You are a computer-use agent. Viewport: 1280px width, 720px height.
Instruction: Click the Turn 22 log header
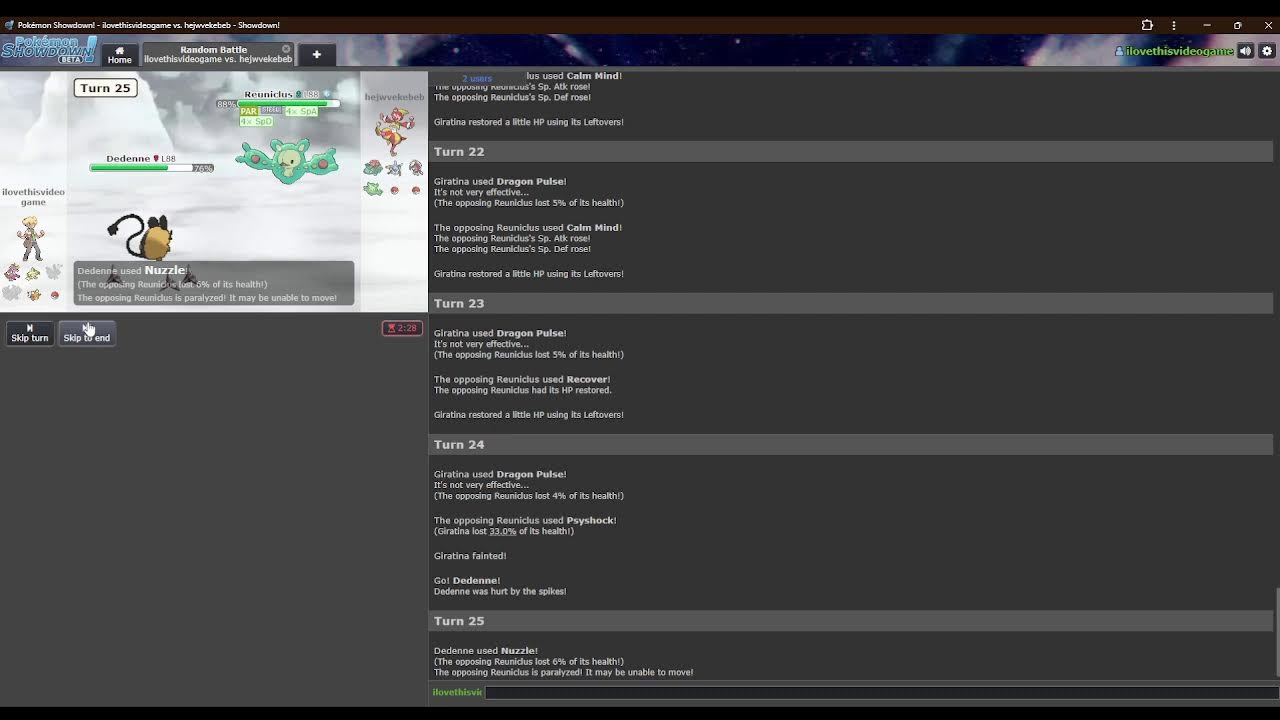pos(851,152)
